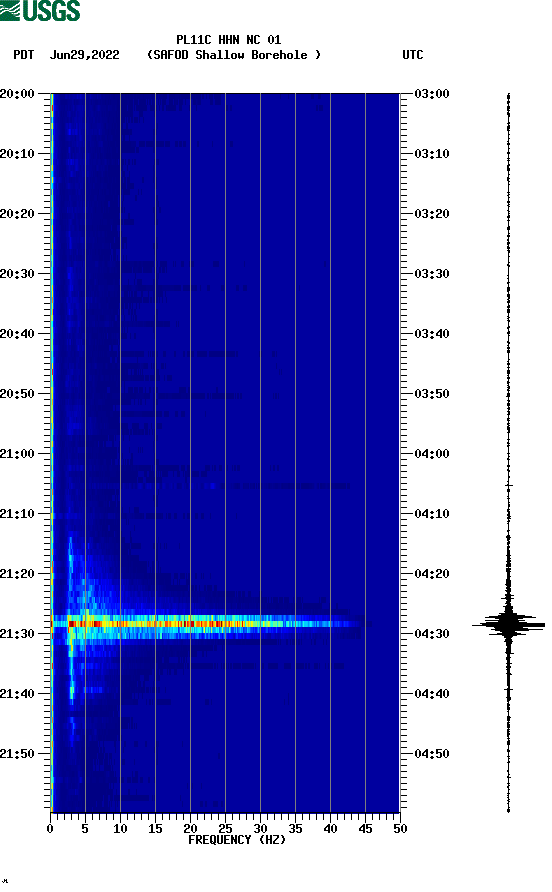Click the 04:10 UTC time label

(x=432, y=514)
